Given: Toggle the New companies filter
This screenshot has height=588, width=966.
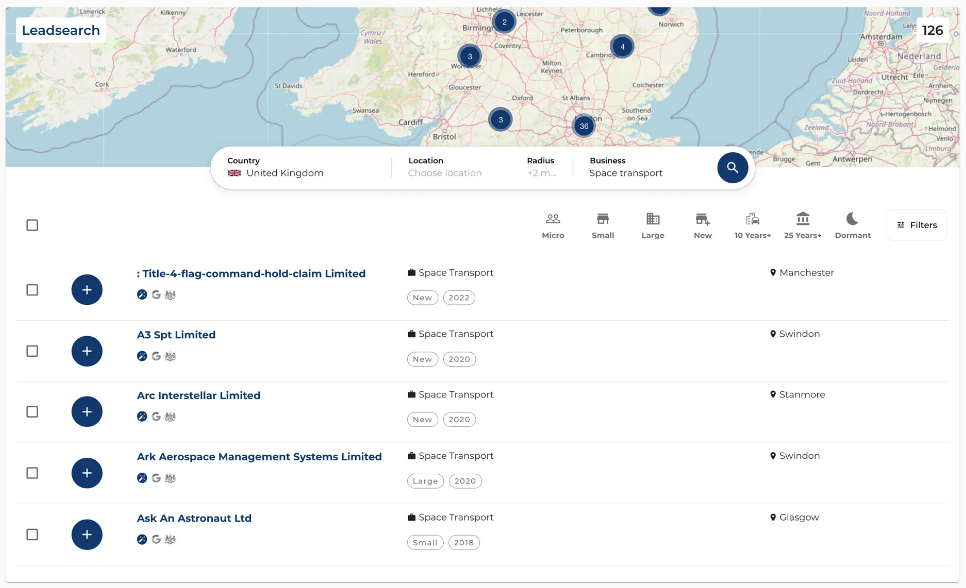Looking at the screenshot, I should [x=702, y=226].
